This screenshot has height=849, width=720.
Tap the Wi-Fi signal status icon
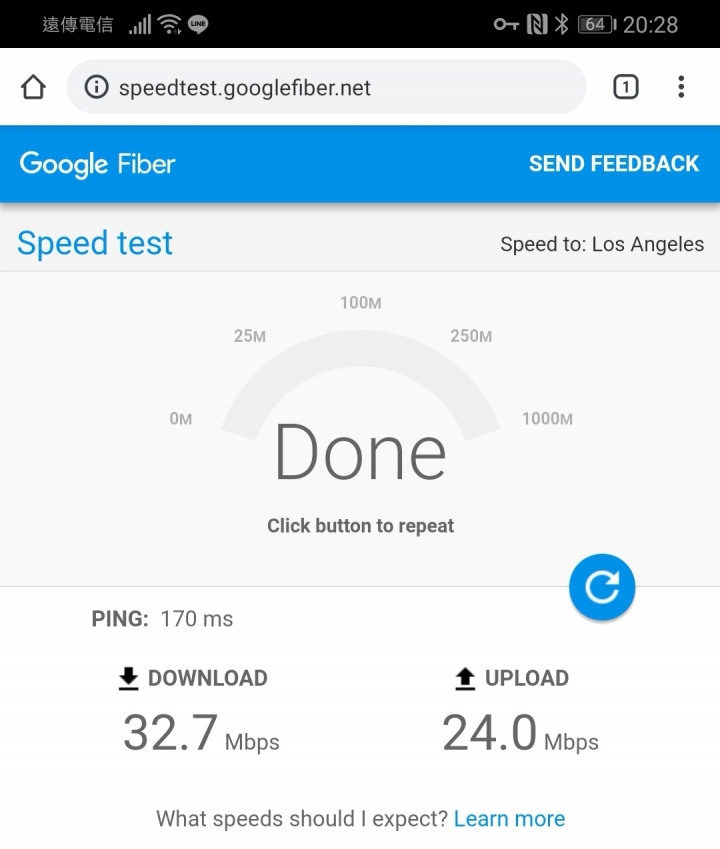pos(169,24)
